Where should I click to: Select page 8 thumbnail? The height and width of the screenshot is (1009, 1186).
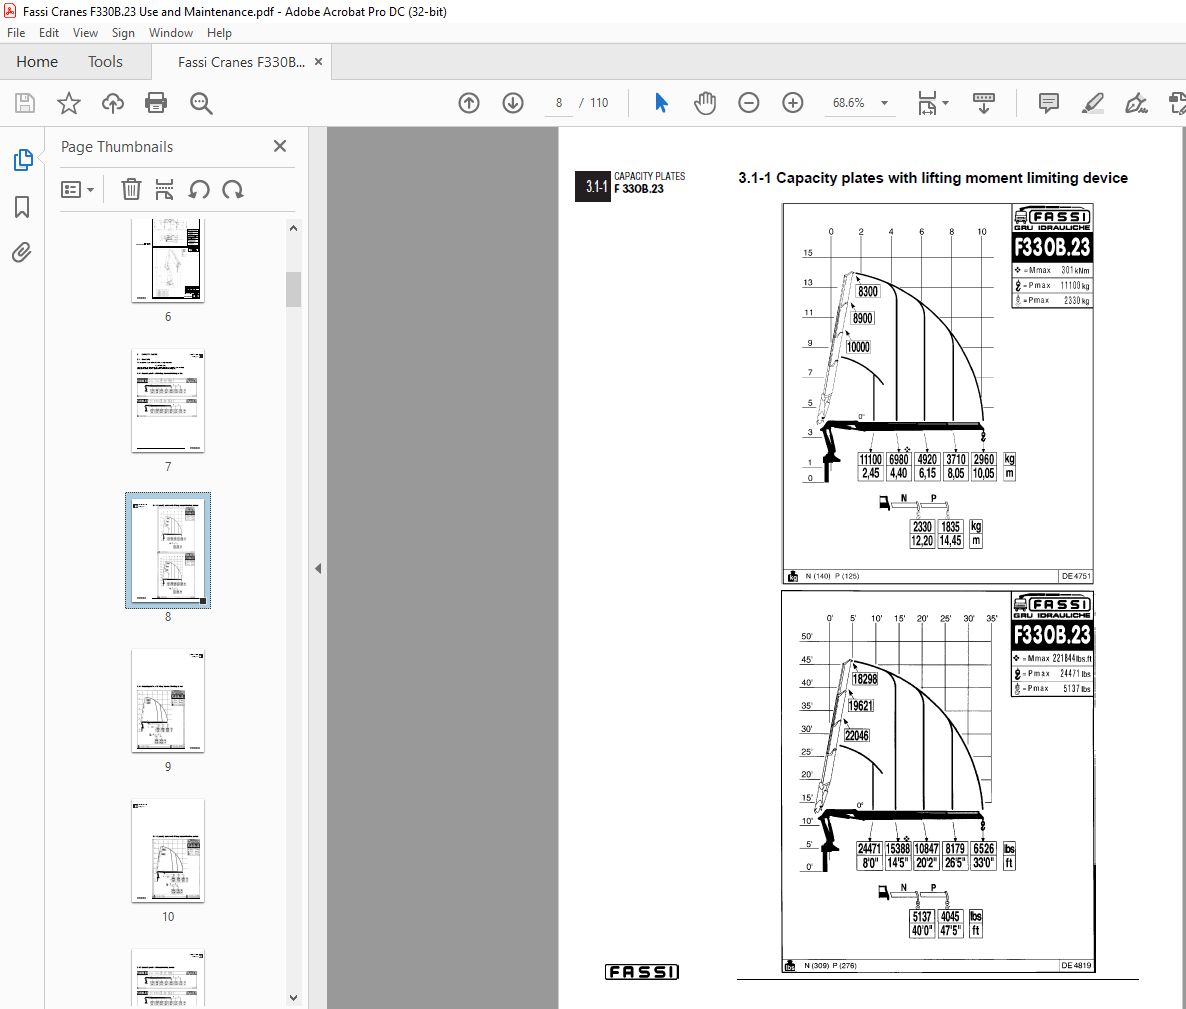coord(168,550)
